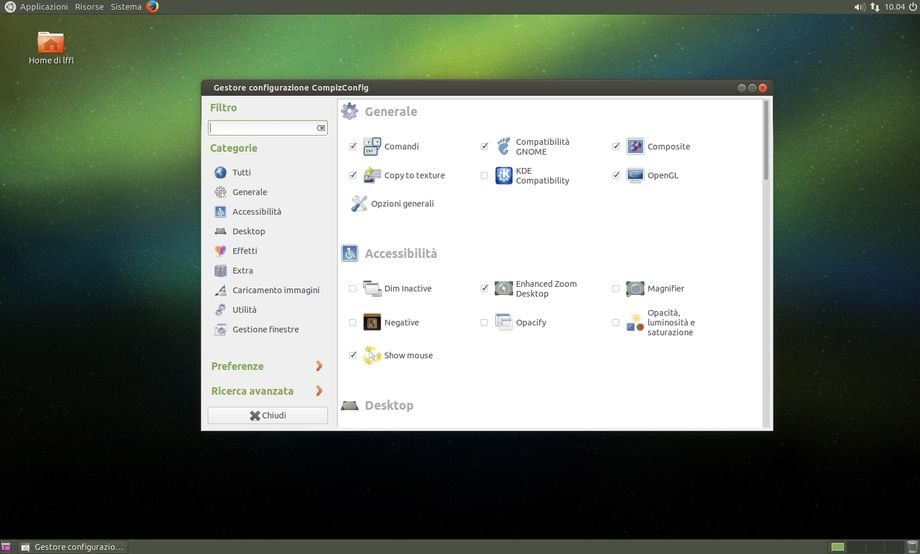The width and height of the screenshot is (920, 554).
Task: Click the Filtro search input field
Action: click(262, 128)
